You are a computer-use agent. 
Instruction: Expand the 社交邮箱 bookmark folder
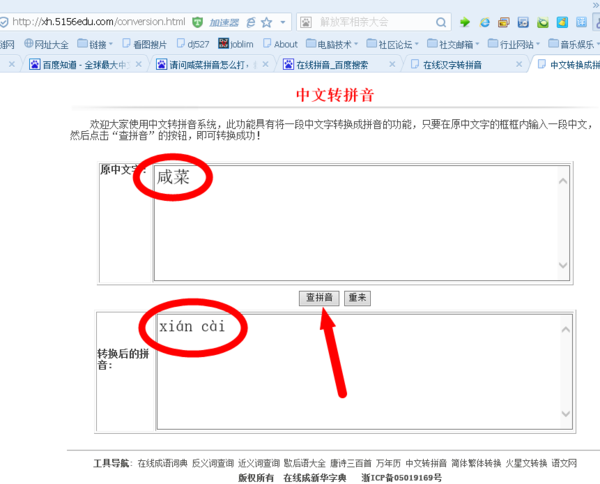[x=453, y=44]
